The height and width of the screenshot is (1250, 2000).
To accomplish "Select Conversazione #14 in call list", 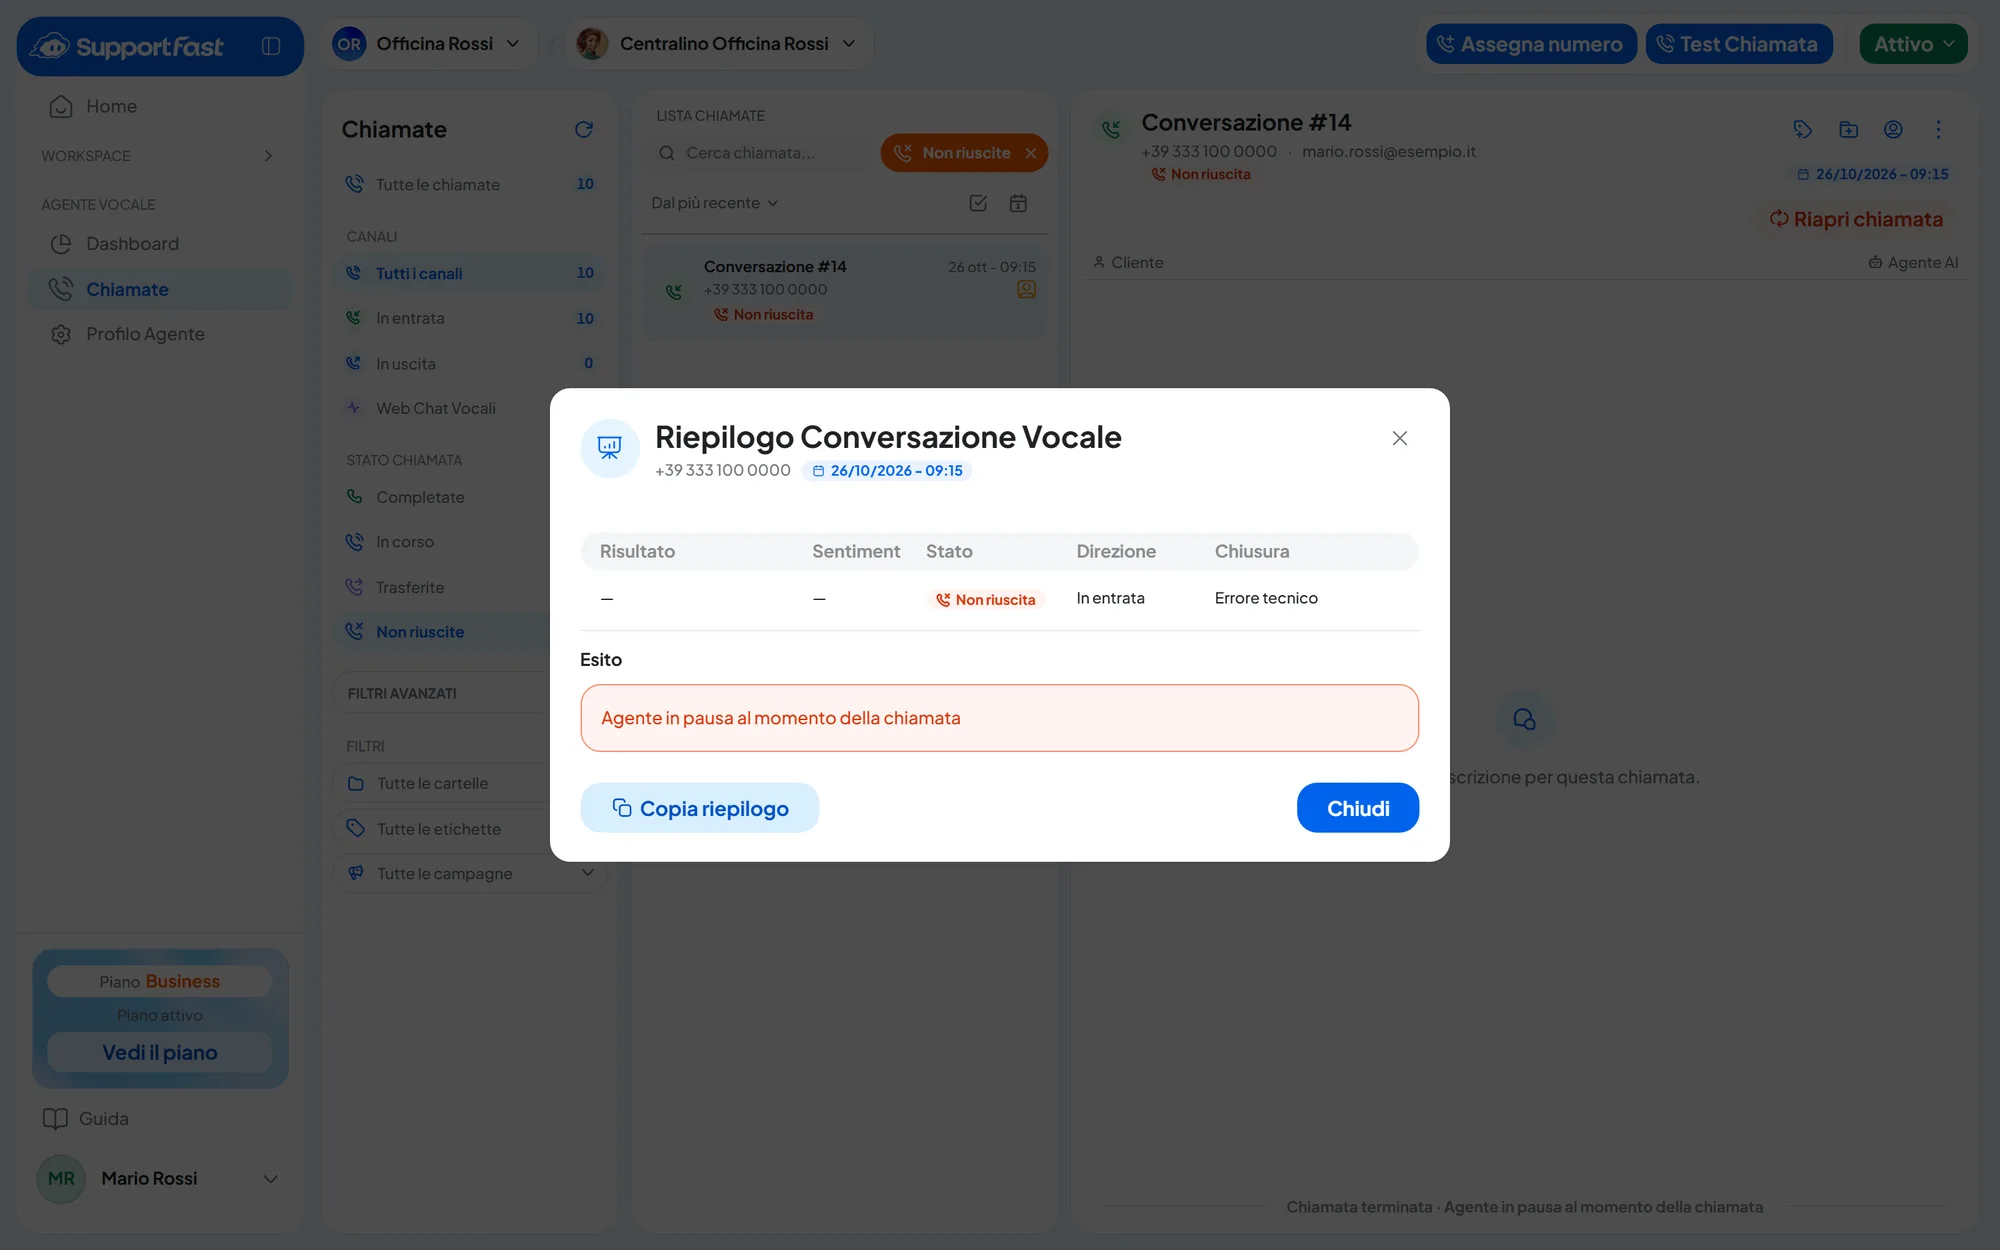I will (845, 290).
